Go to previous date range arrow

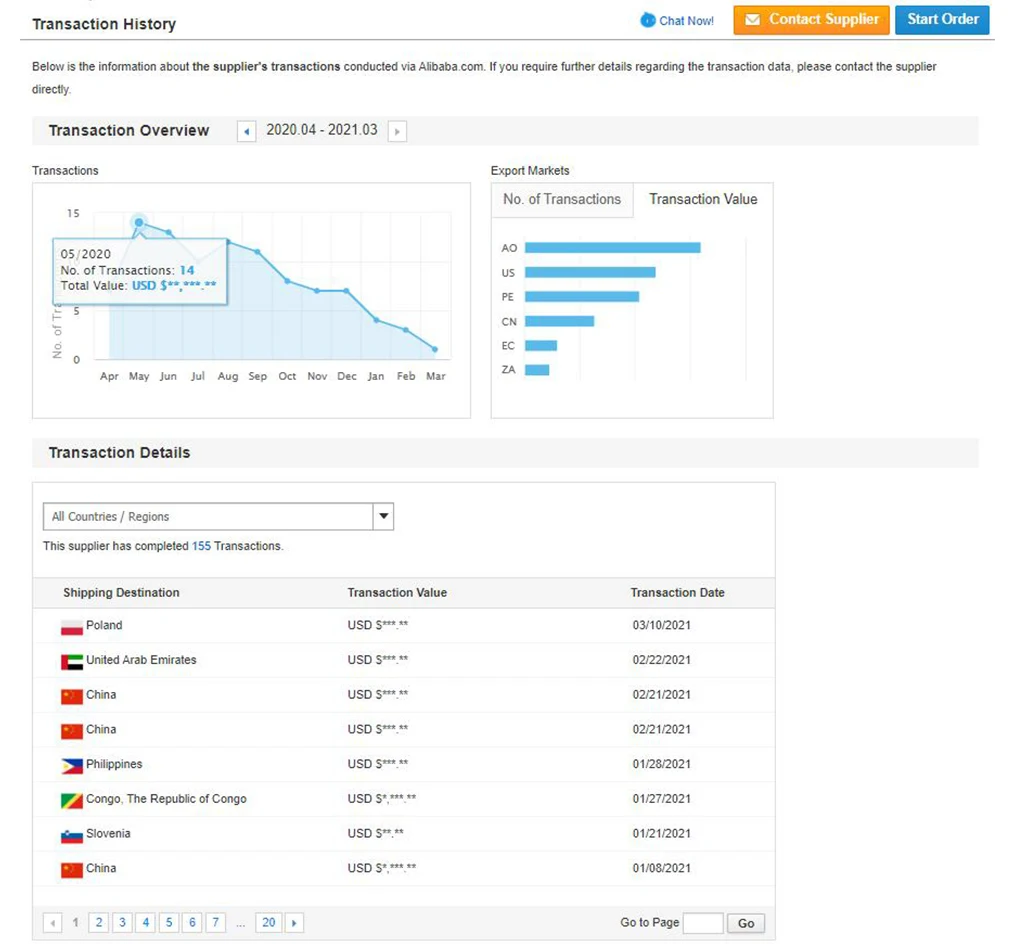(246, 131)
